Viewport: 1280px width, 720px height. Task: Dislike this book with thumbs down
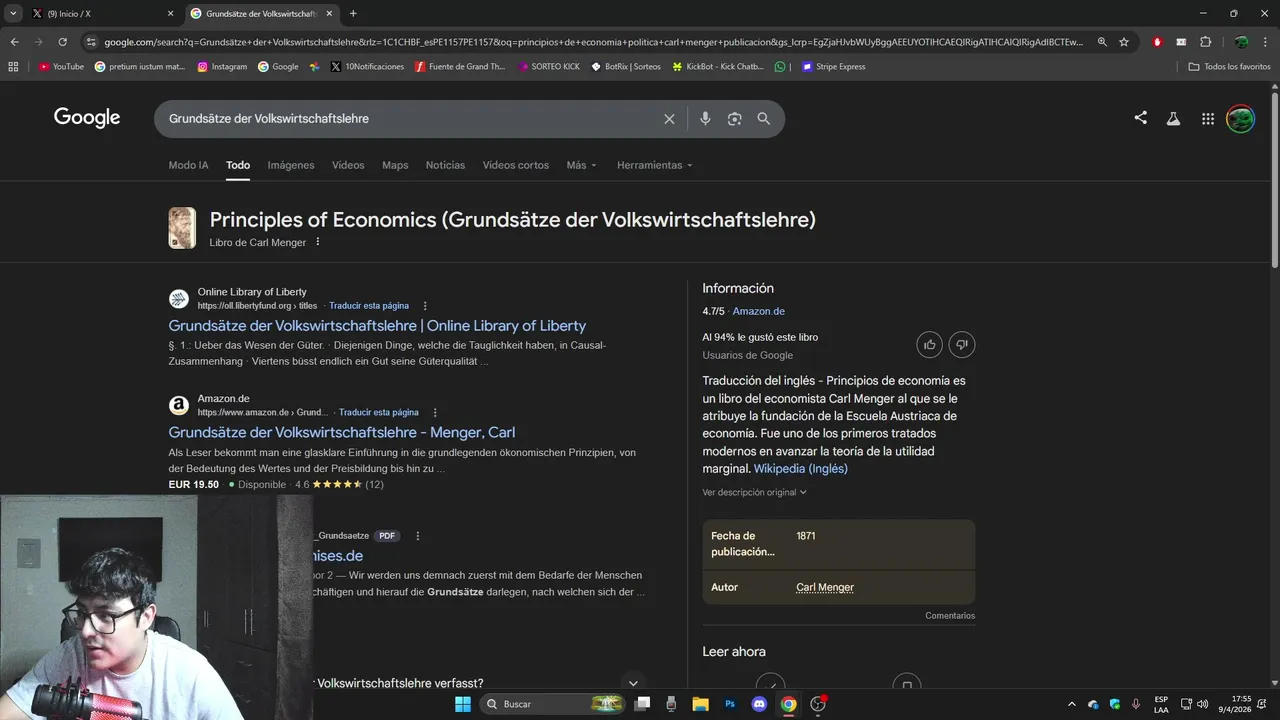(962, 345)
